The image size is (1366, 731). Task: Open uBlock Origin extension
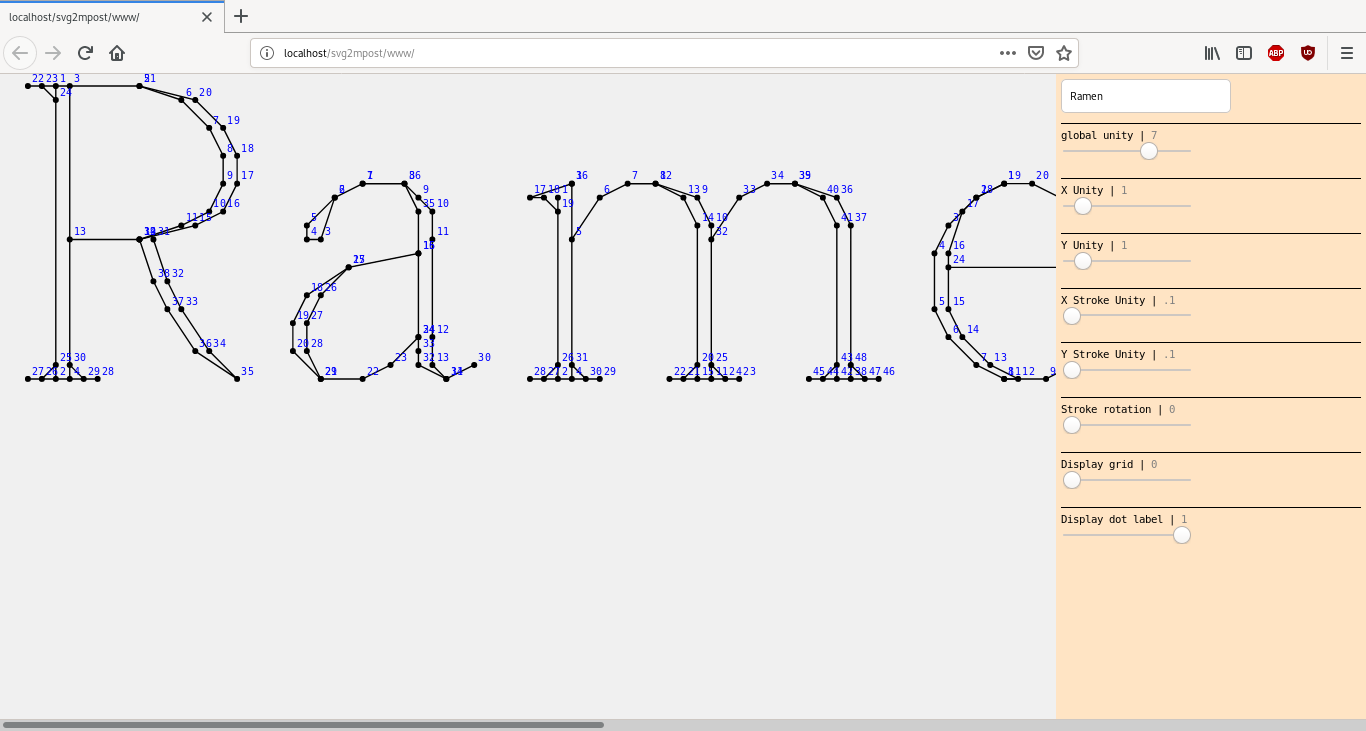tap(1308, 53)
